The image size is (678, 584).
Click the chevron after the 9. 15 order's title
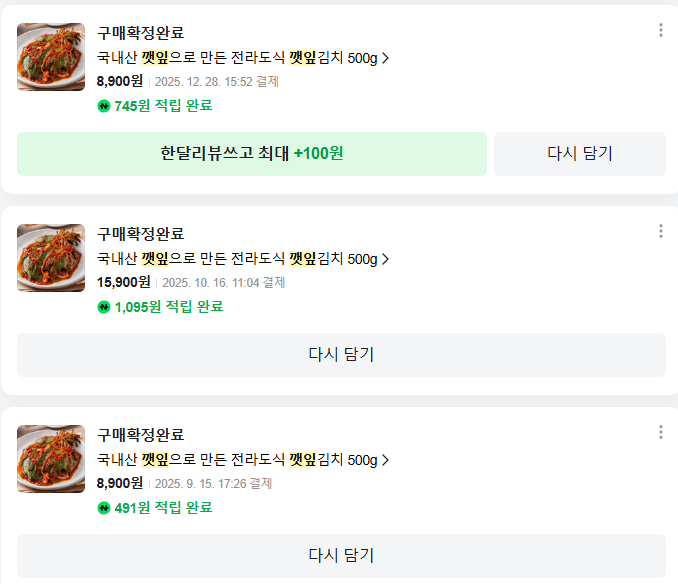[386, 460]
